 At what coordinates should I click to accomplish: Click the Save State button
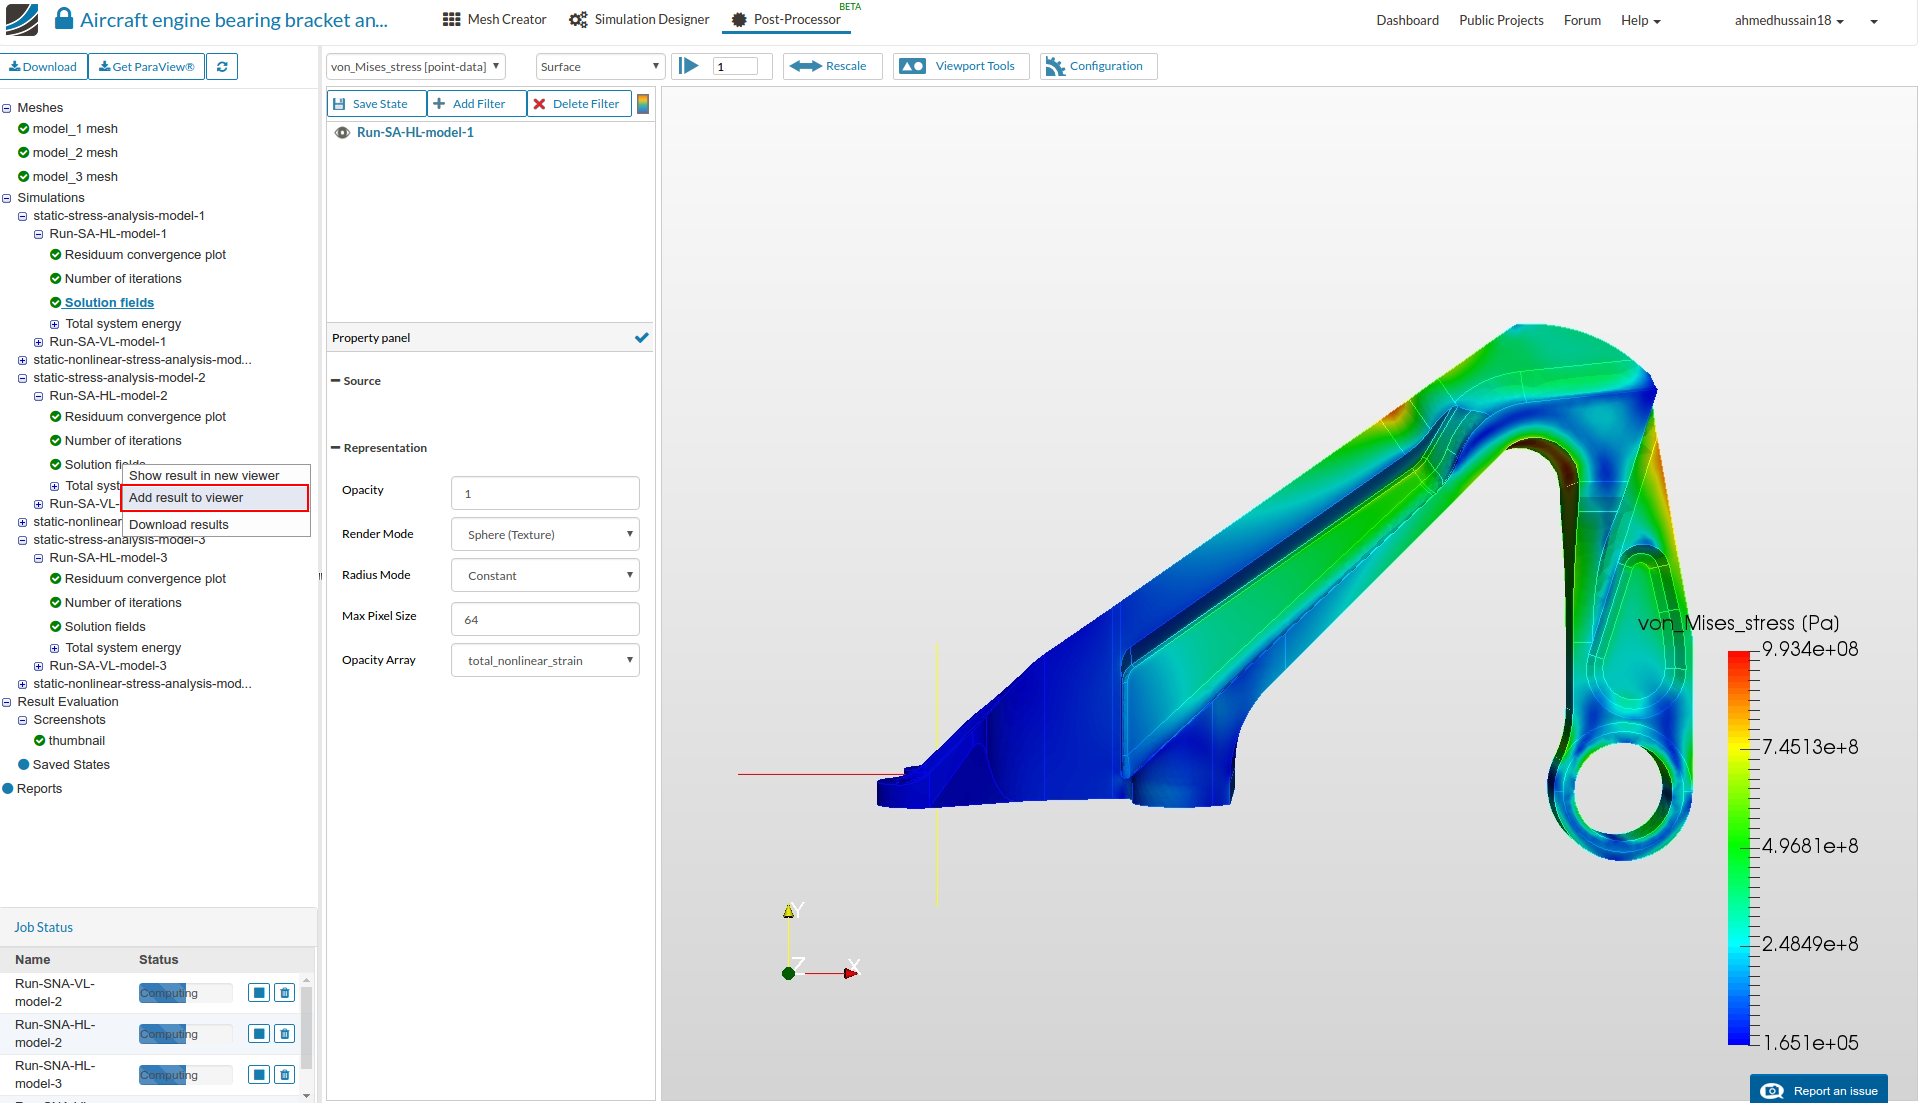point(376,104)
